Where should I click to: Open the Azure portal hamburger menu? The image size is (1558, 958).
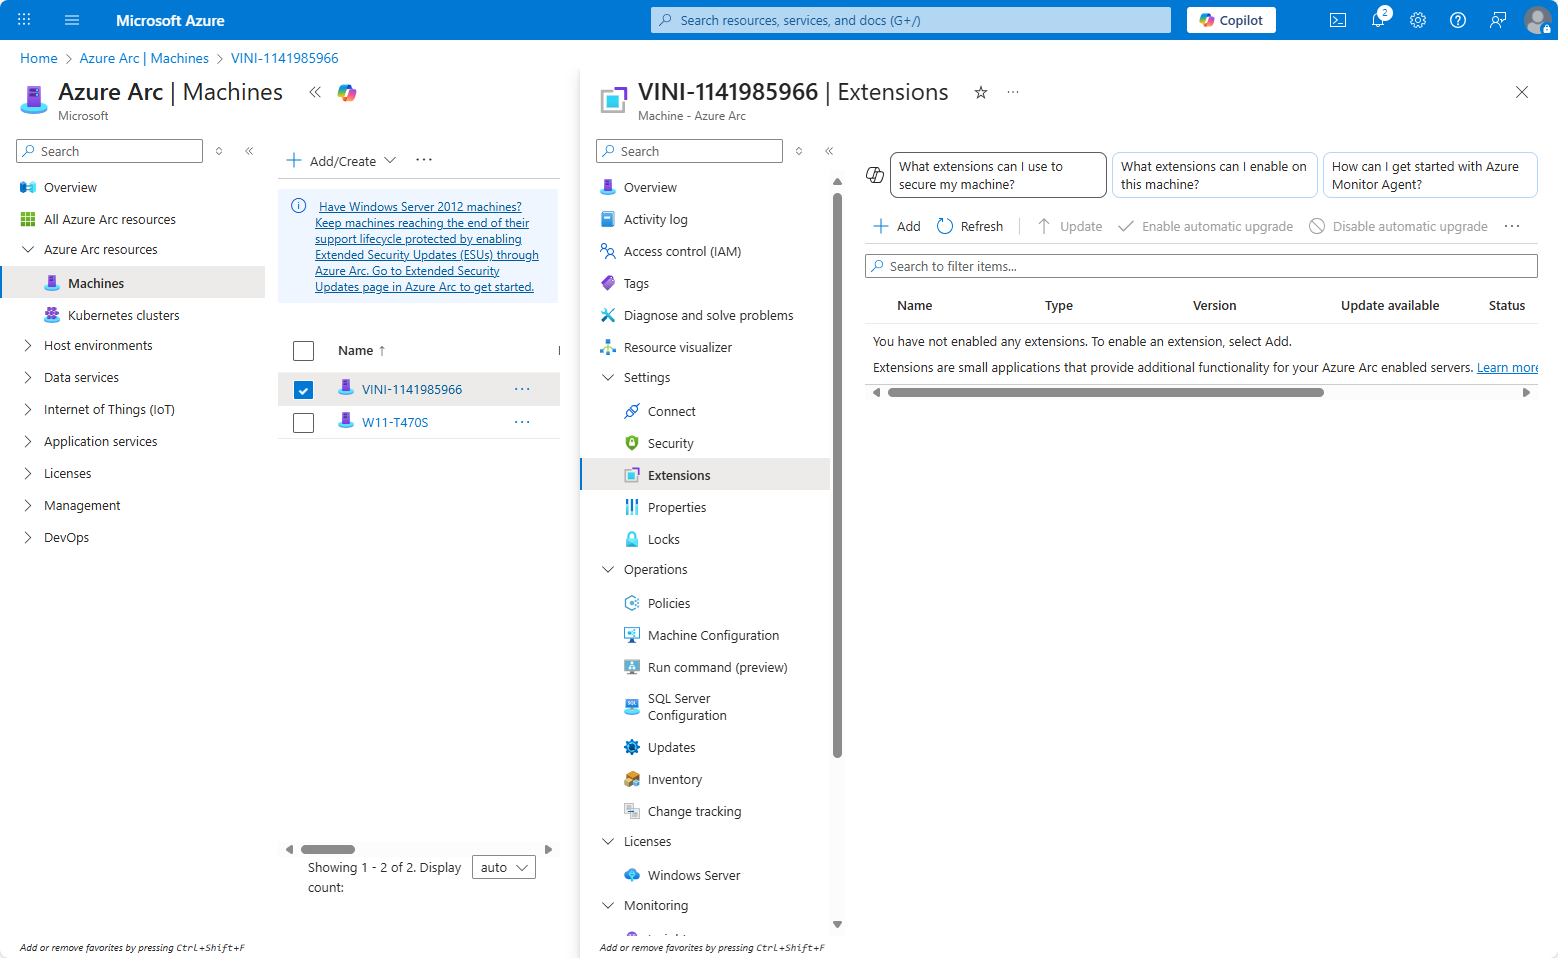pyautogui.click(x=72, y=20)
